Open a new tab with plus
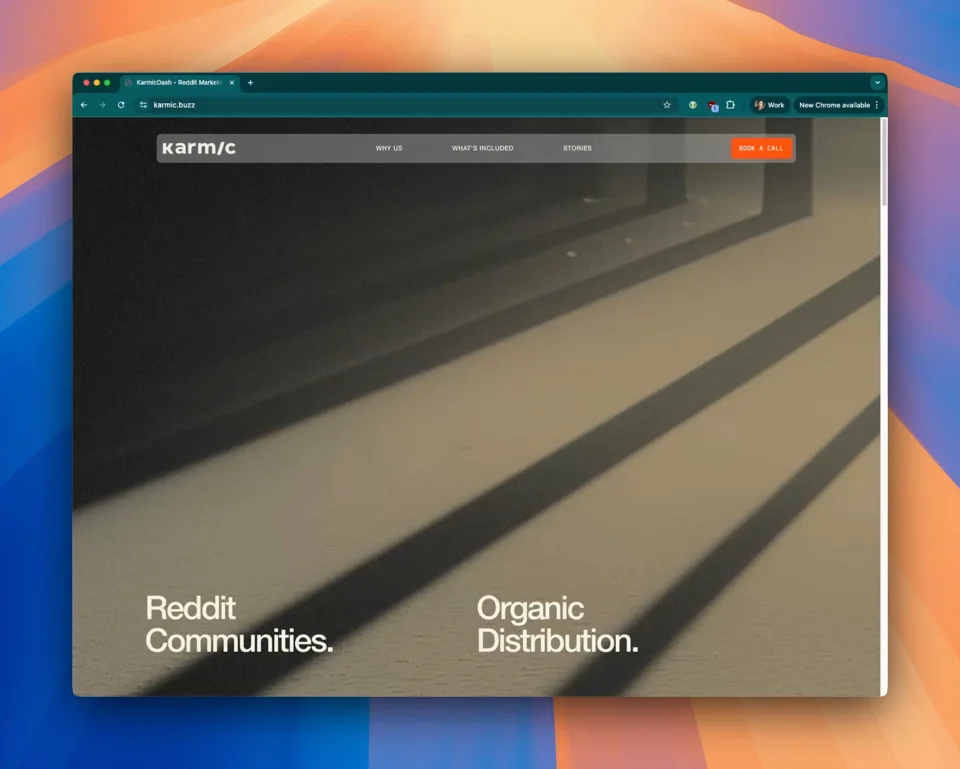960x769 pixels. point(250,83)
